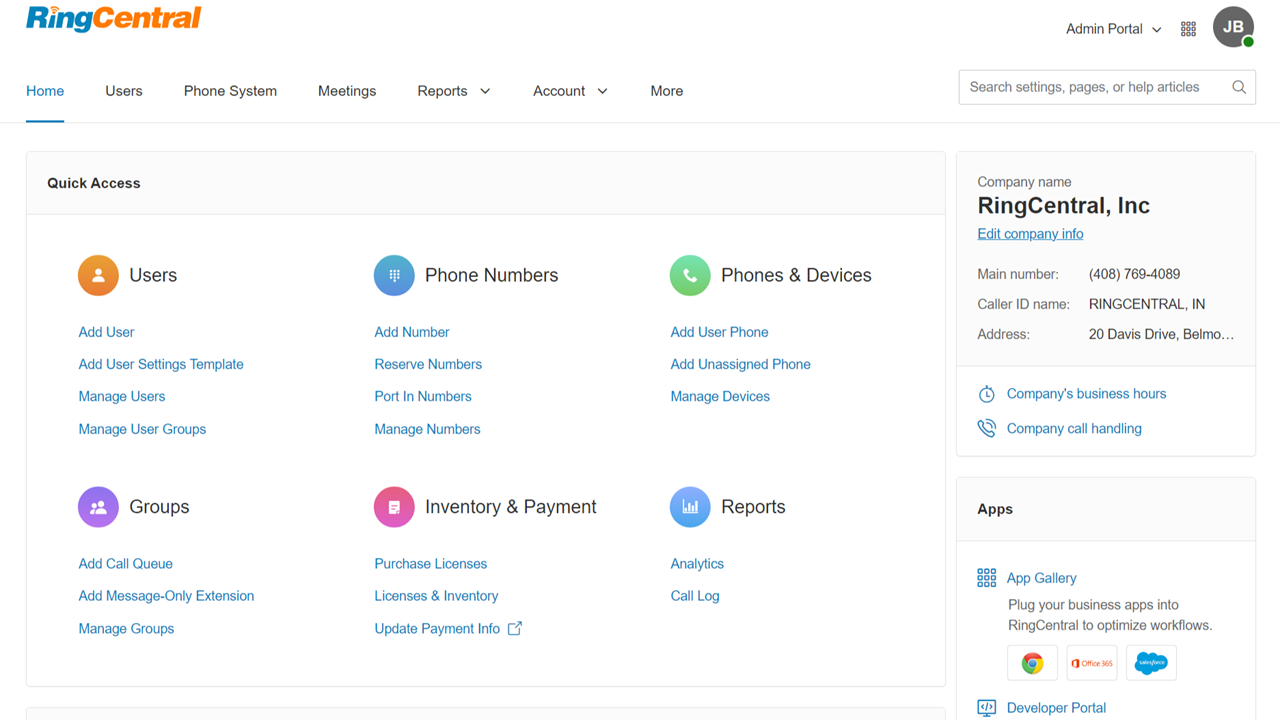The width and height of the screenshot is (1280, 720).
Task: Open Company call handling link
Action: click(x=1074, y=428)
